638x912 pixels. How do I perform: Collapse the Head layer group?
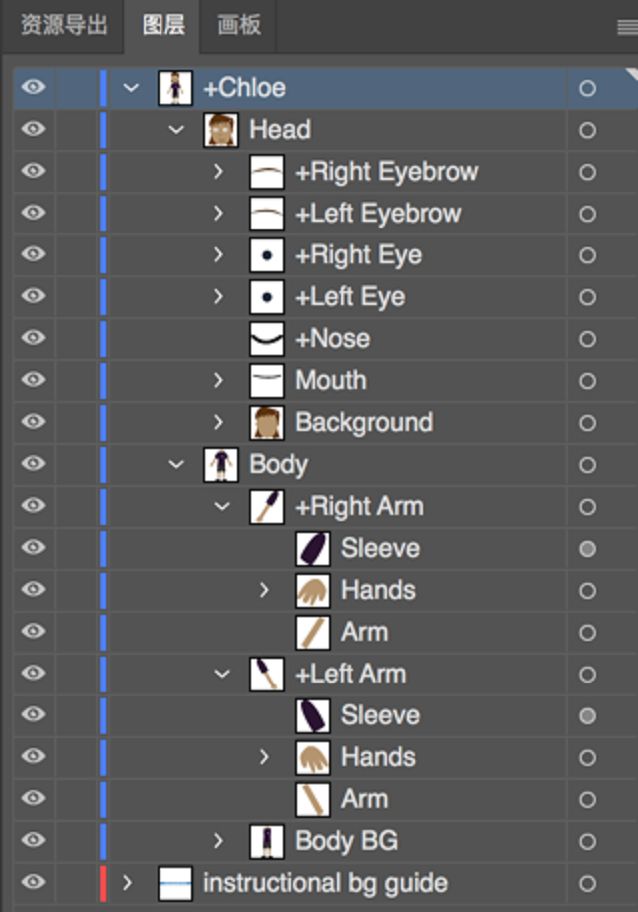pyautogui.click(x=177, y=130)
